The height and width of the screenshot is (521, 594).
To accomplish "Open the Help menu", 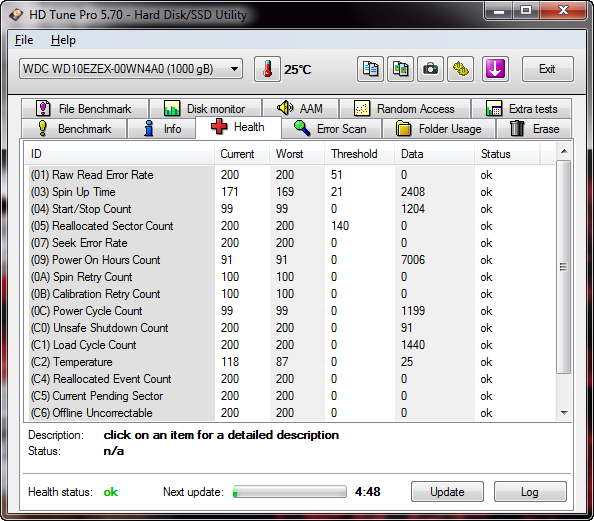I will click(x=63, y=40).
